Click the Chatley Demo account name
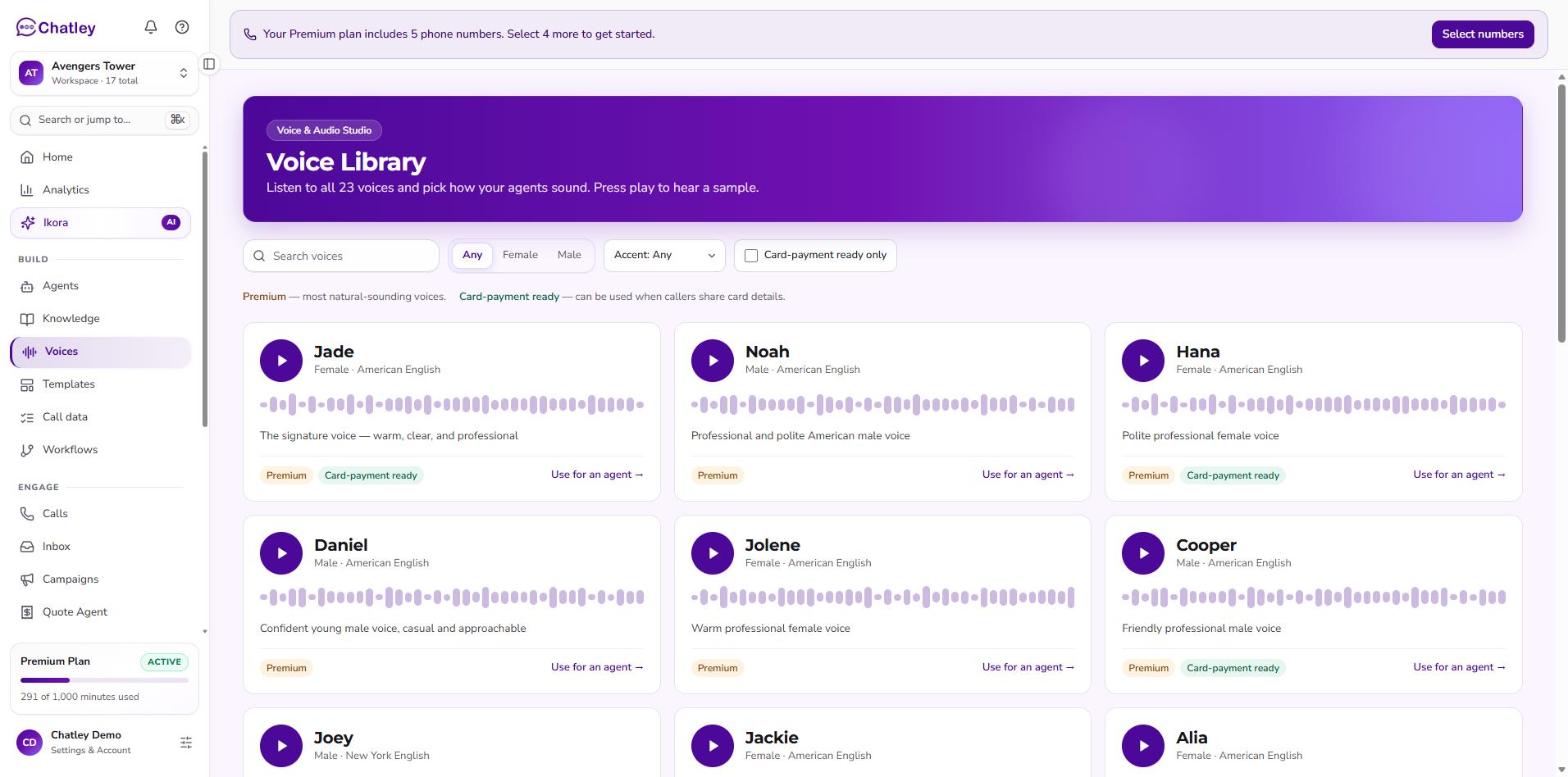The width and height of the screenshot is (1568, 777). coord(86,735)
